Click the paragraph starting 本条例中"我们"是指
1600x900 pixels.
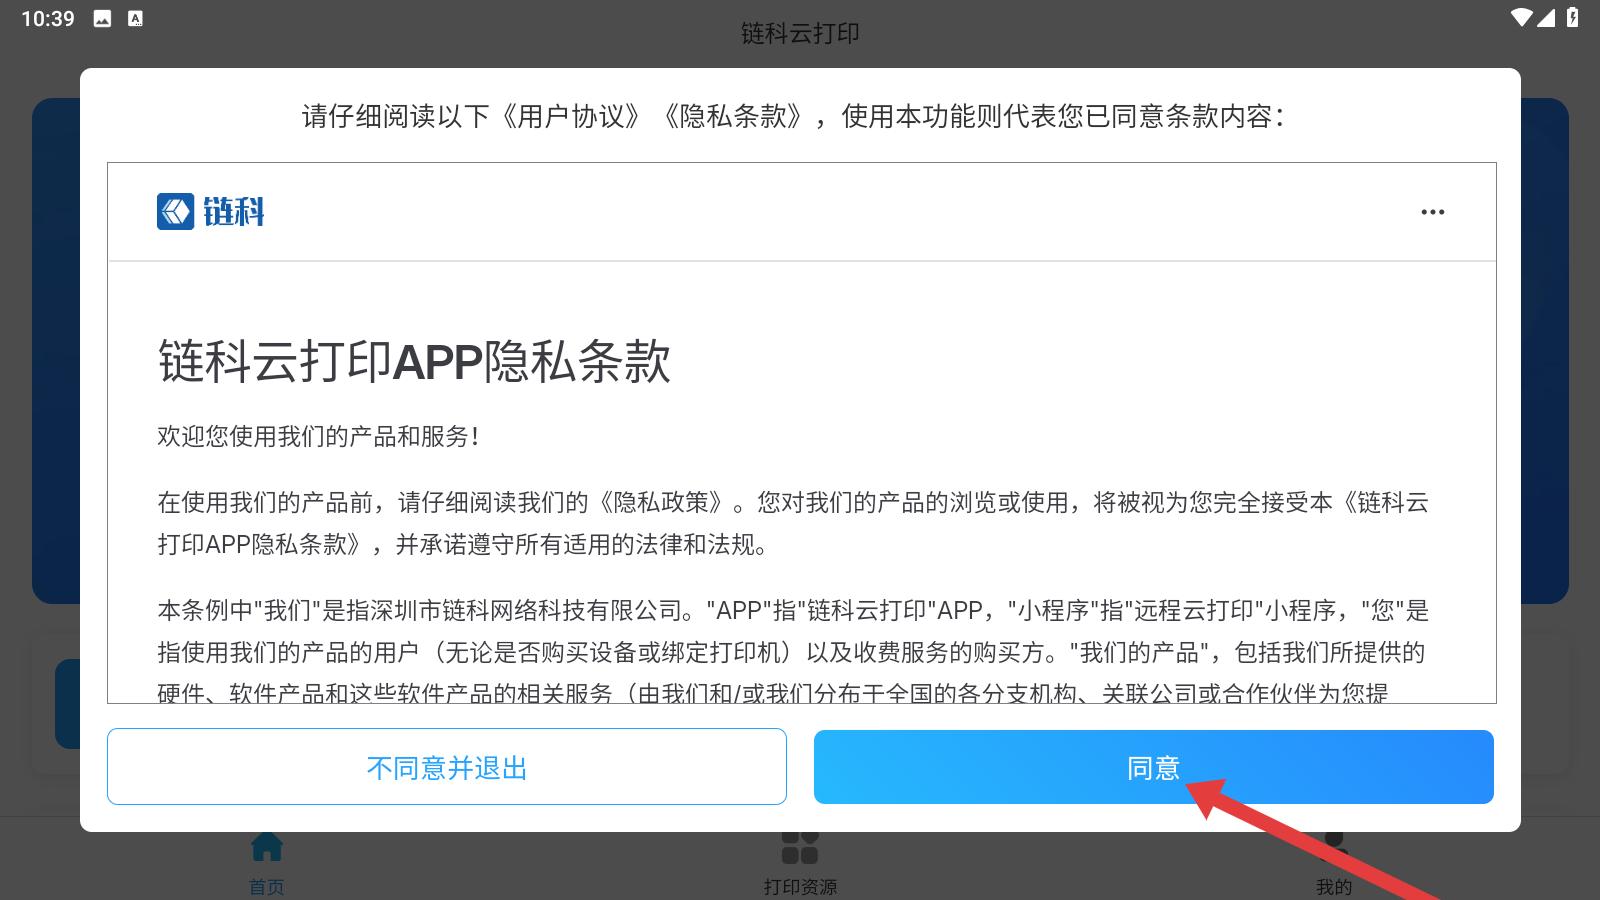click(x=793, y=651)
